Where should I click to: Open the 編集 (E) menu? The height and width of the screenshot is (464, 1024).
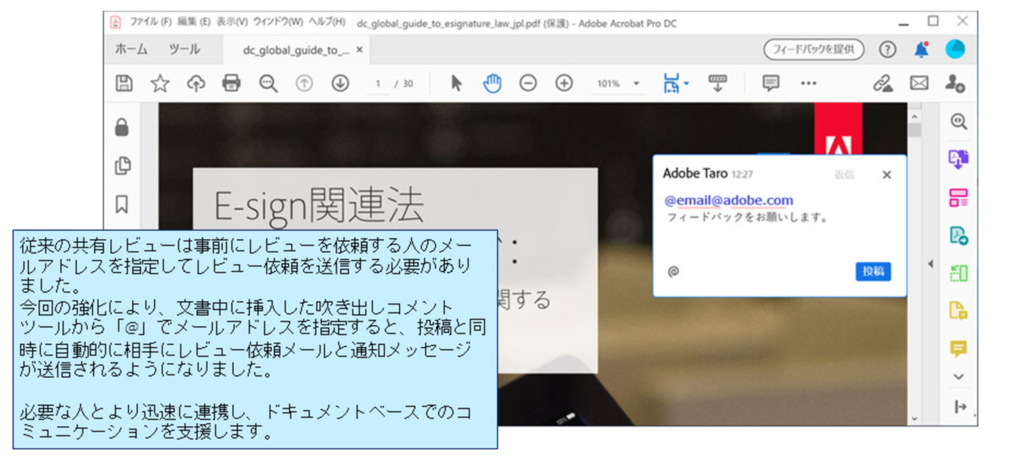[193, 22]
